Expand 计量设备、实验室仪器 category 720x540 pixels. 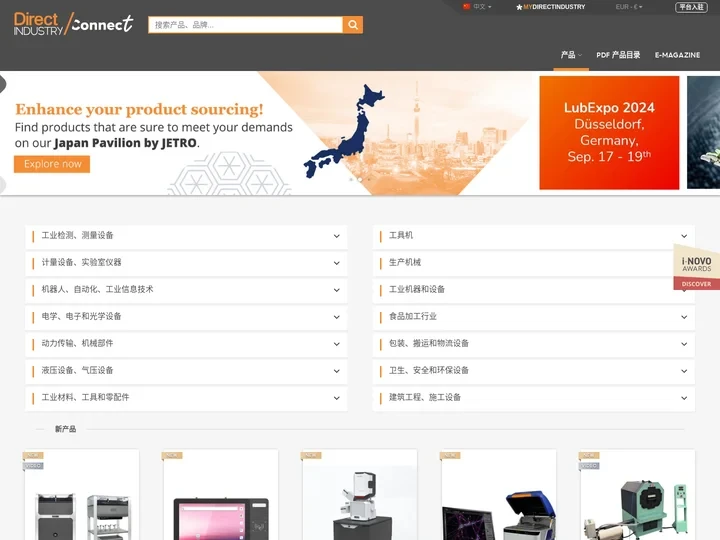coord(186,263)
